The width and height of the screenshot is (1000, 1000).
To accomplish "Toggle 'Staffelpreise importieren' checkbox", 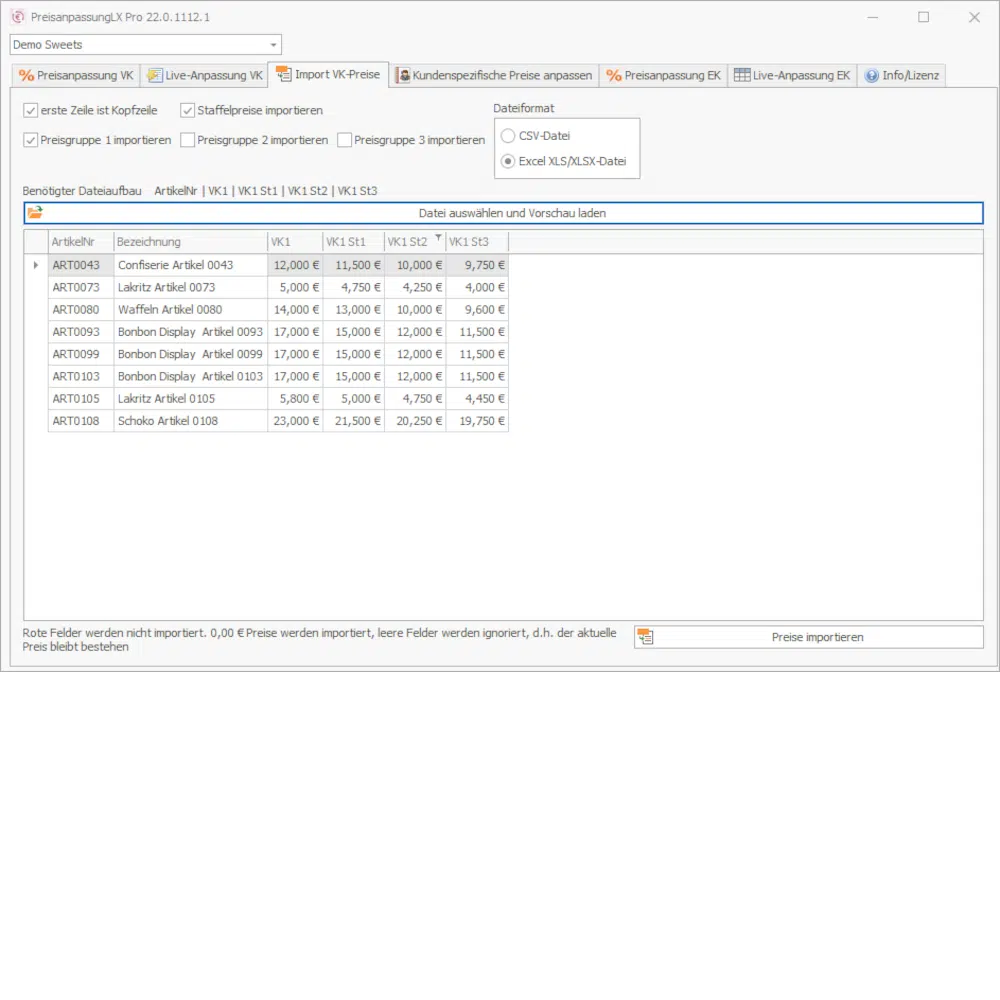I will point(188,110).
